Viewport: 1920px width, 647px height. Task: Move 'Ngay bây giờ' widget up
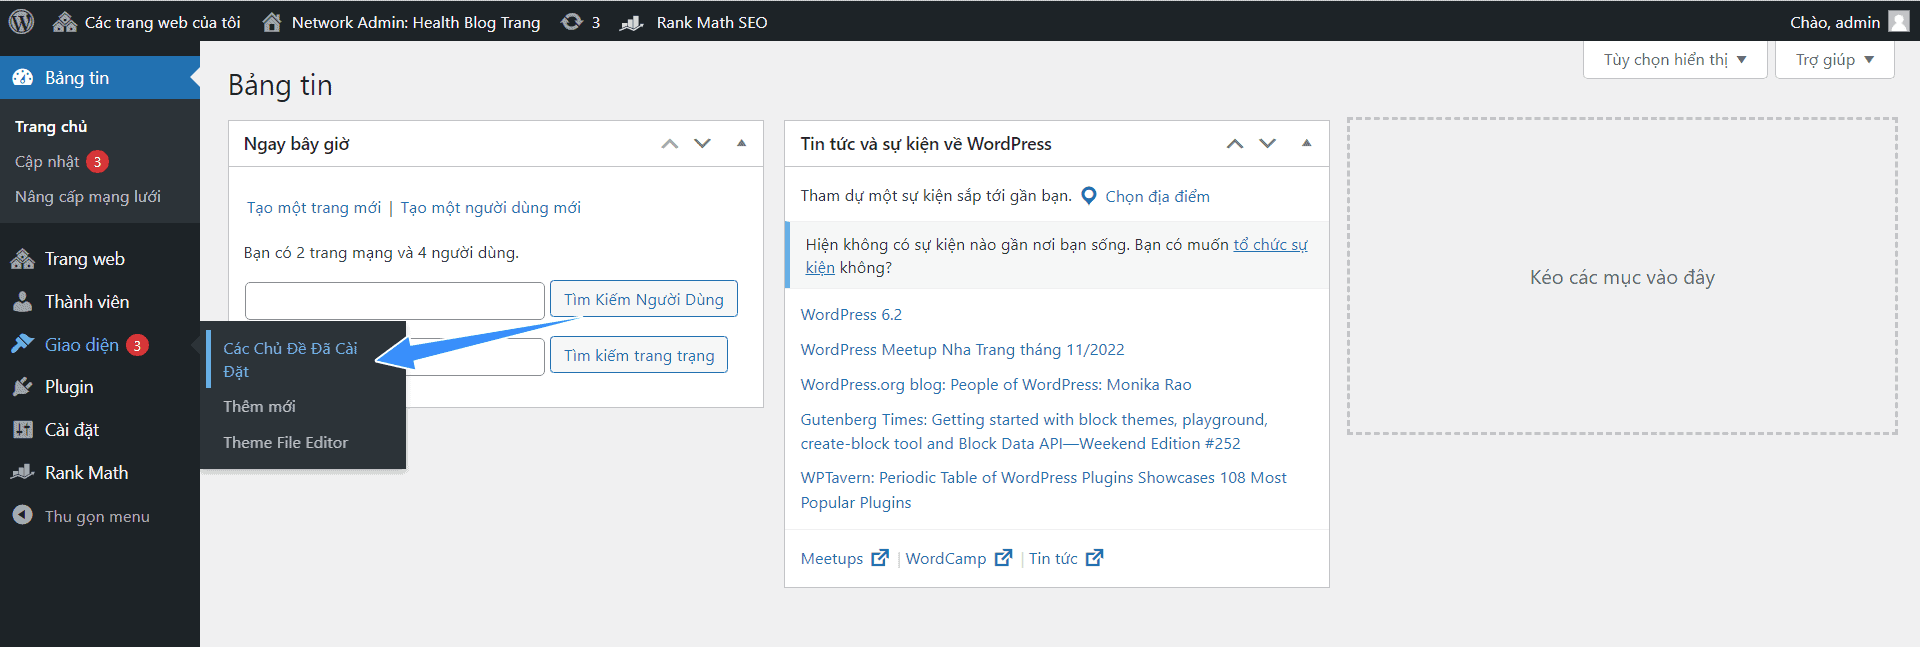670,144
